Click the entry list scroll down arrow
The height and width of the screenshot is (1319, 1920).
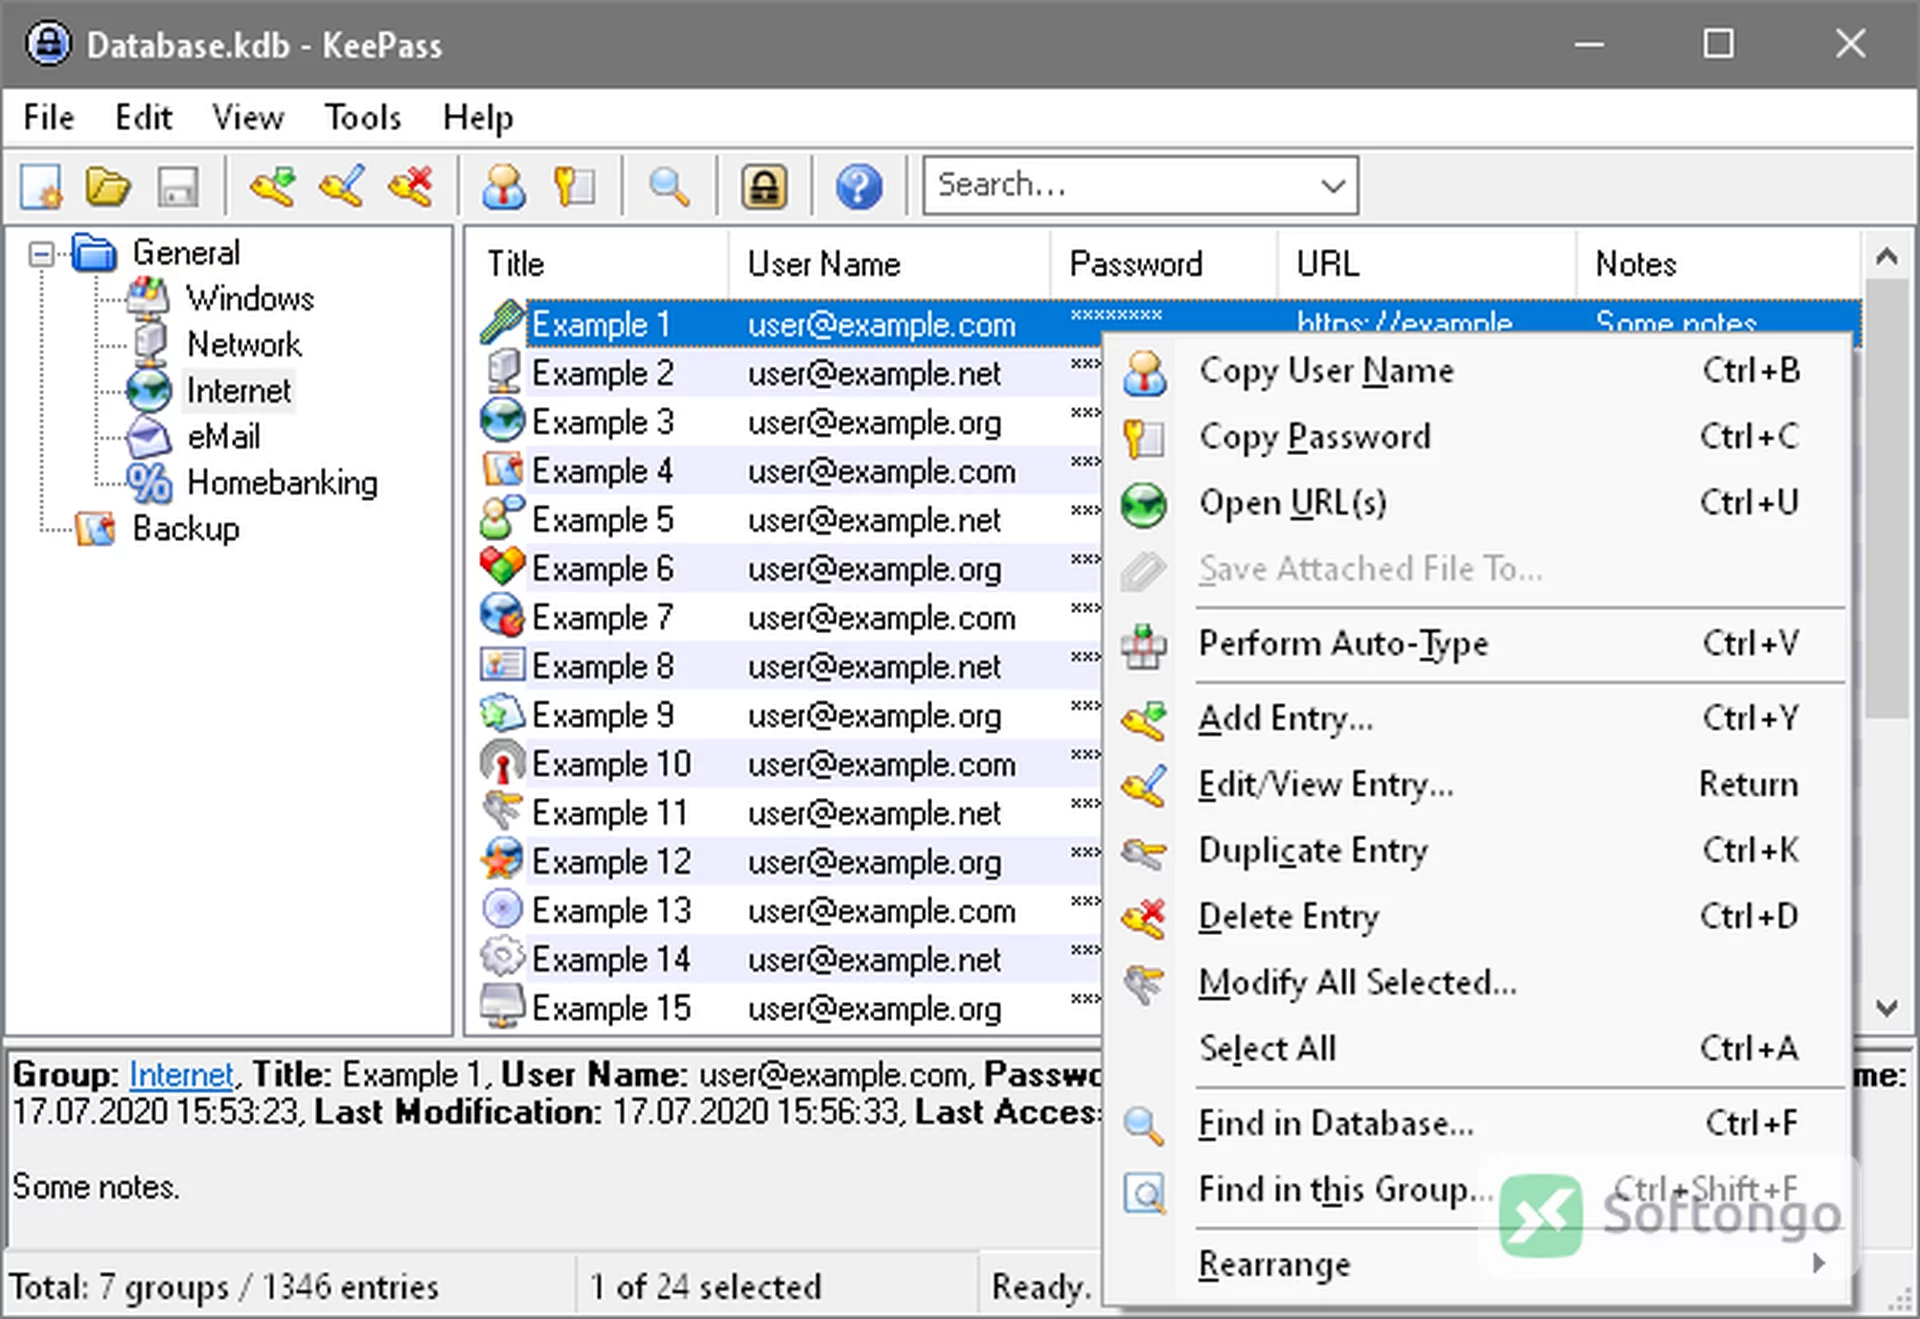pyautogui.click(x=1886, y=1008)
